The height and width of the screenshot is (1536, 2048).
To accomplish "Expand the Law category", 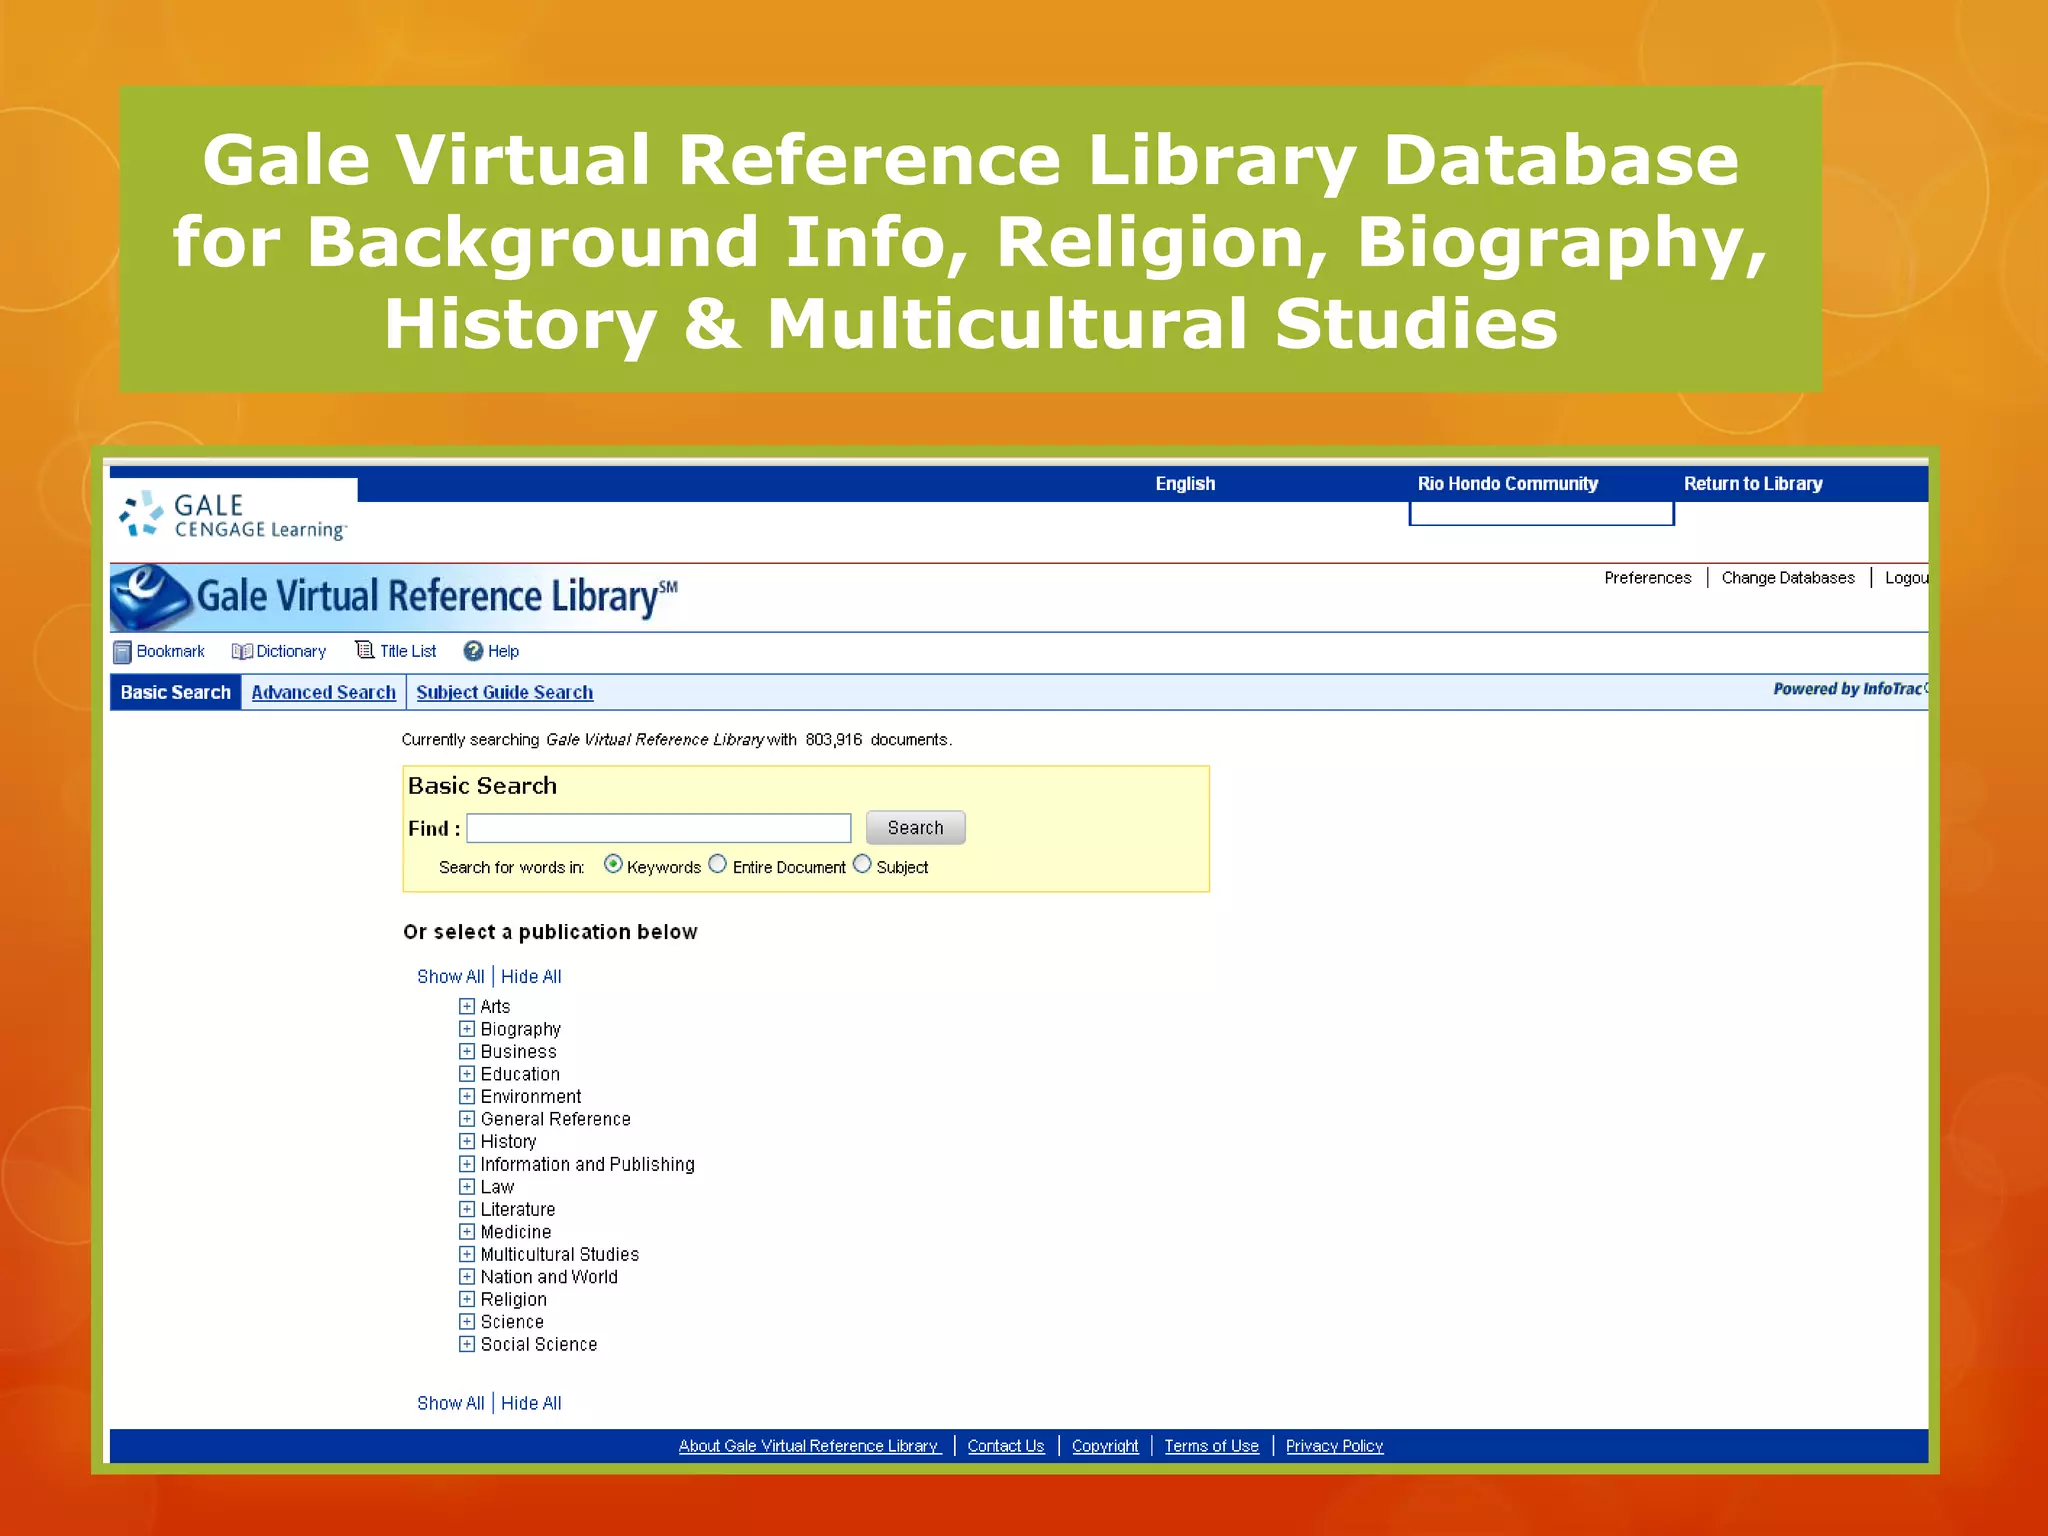I will [467, 1187].
